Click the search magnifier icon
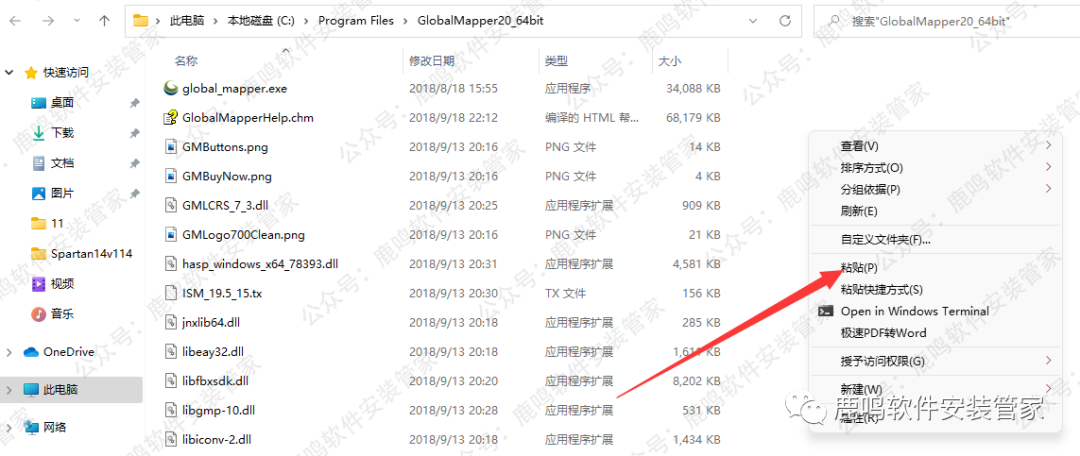 pyautogui.click(x=835, y=21)
